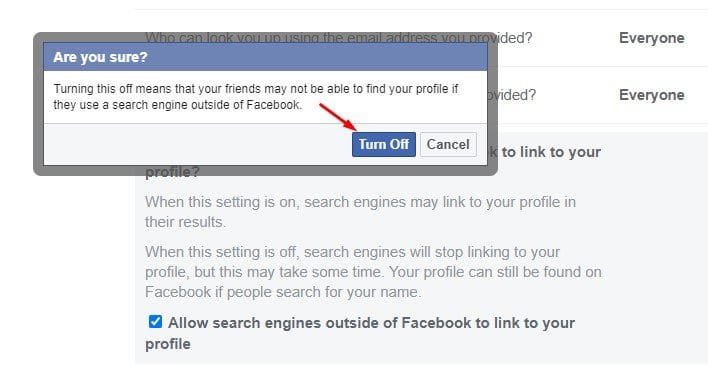
Task: Click the 'profile?' heading word below the dialog
Action: tap(172, 173)
